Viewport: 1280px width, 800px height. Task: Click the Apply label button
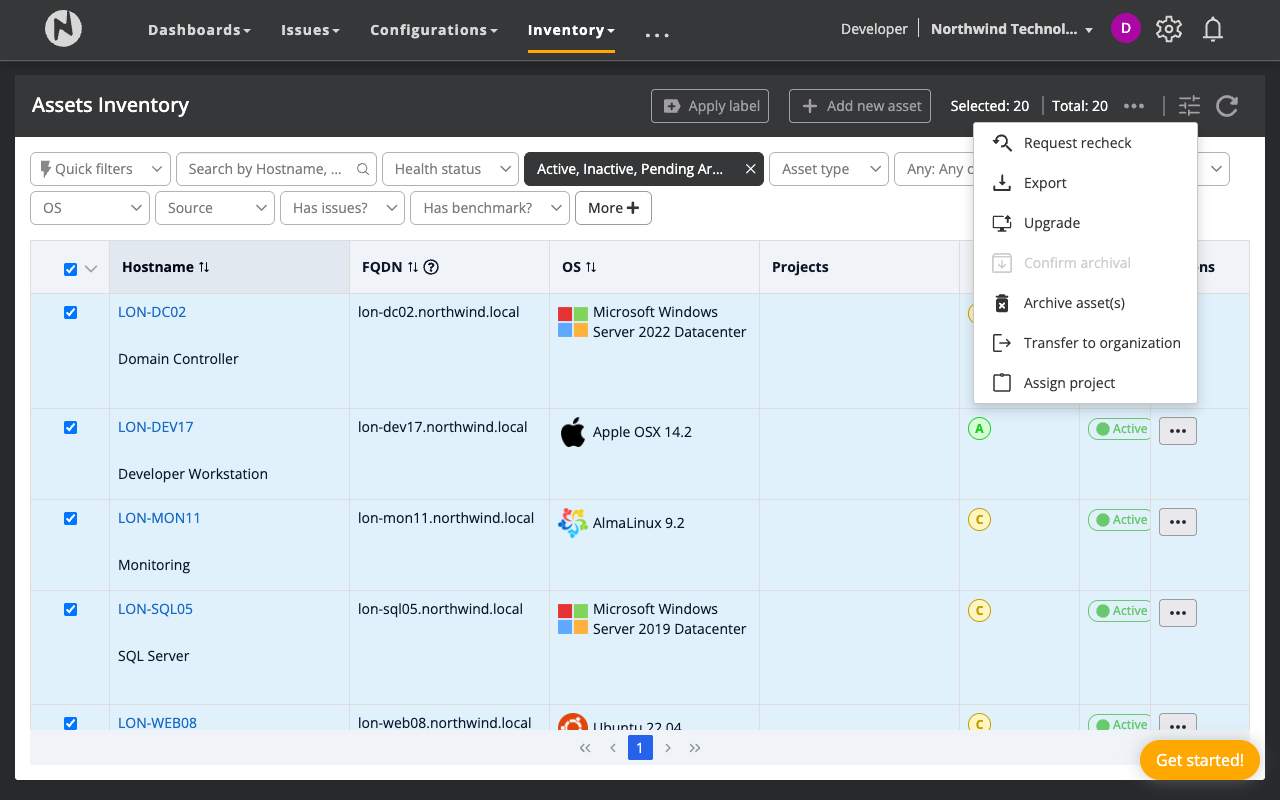(x=710, y=106)
